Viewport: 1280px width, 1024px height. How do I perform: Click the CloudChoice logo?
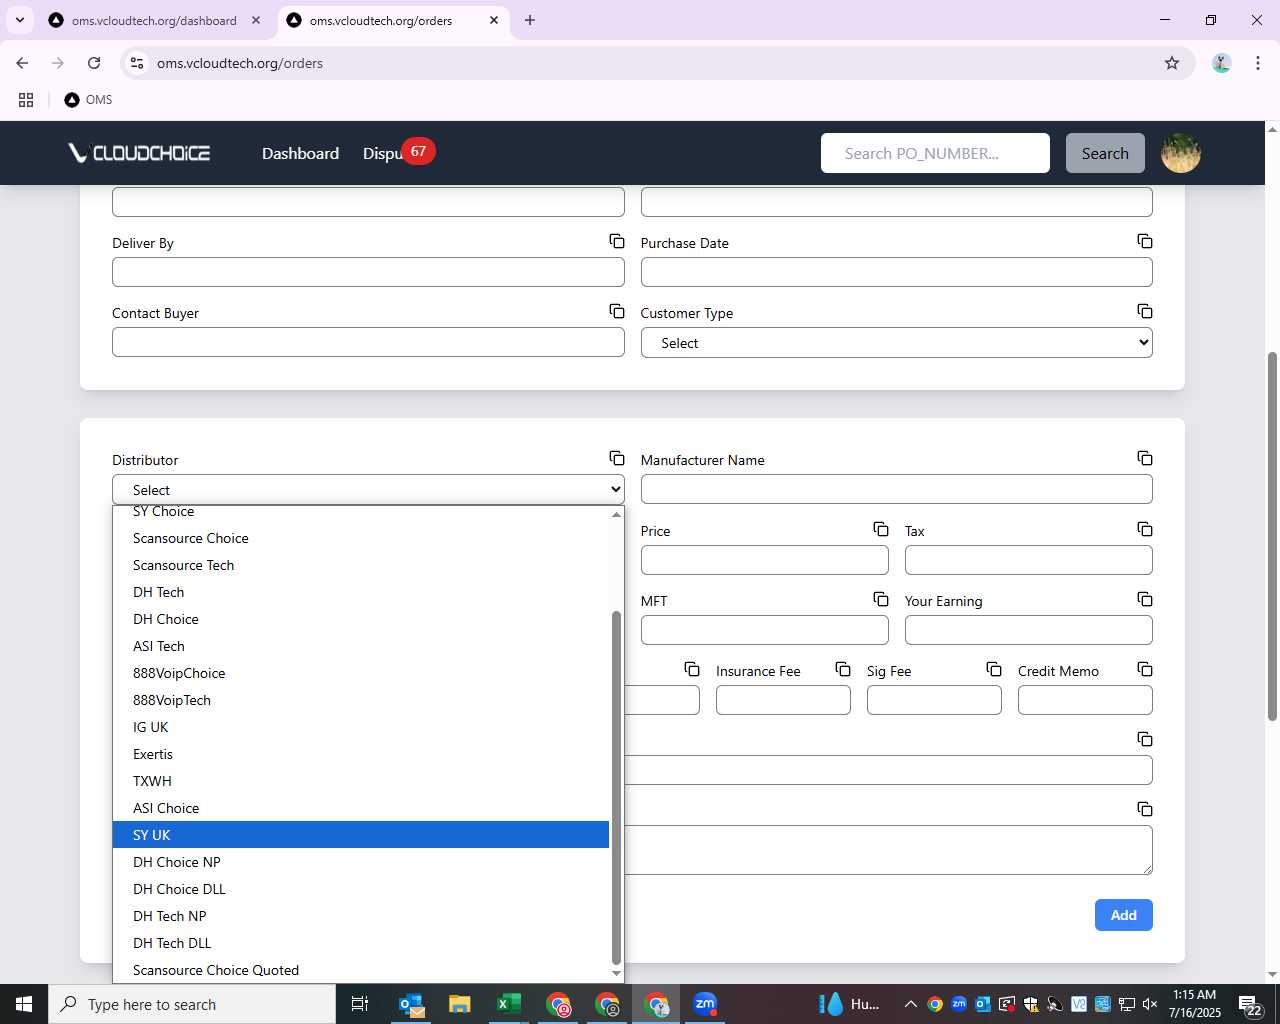pyautogui.click(x=139, y=153)
